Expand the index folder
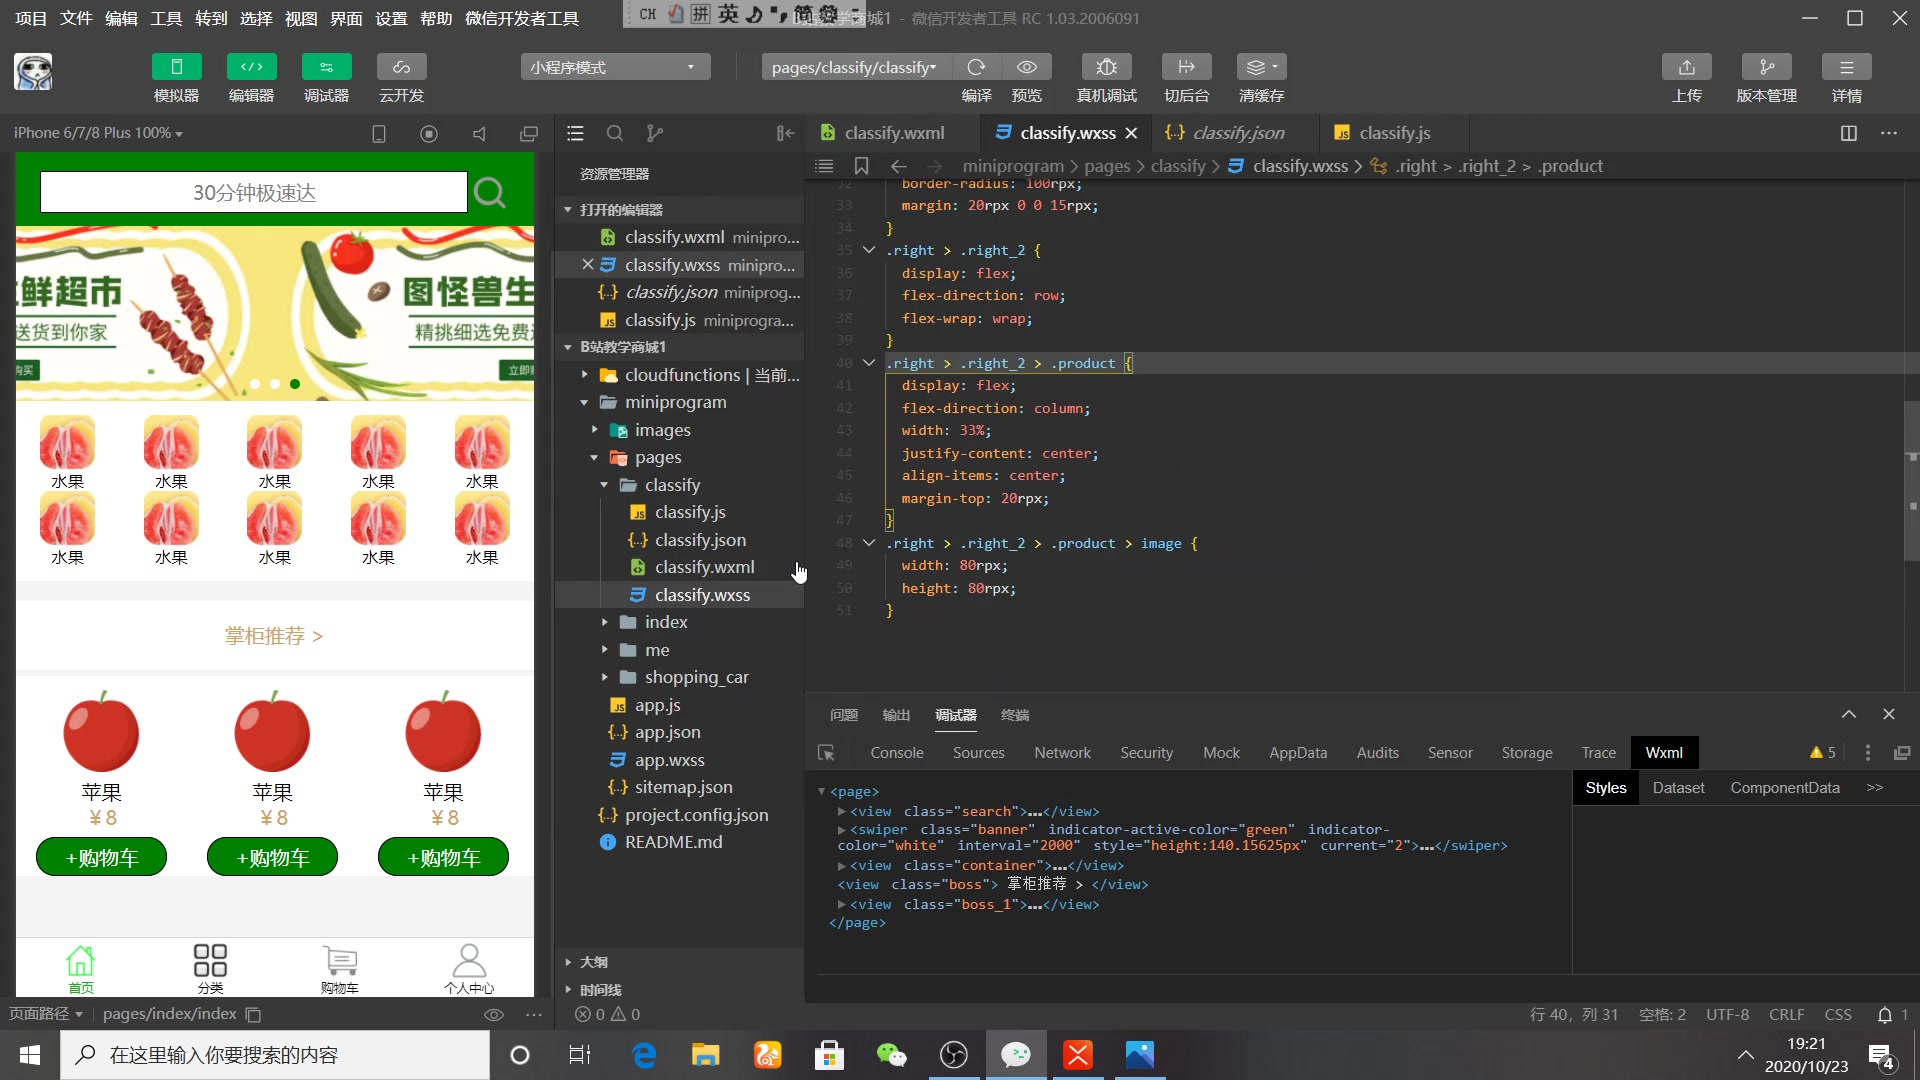Image resolution: width=1920 pixels, height=1080 pixels. tap(665, 622)
